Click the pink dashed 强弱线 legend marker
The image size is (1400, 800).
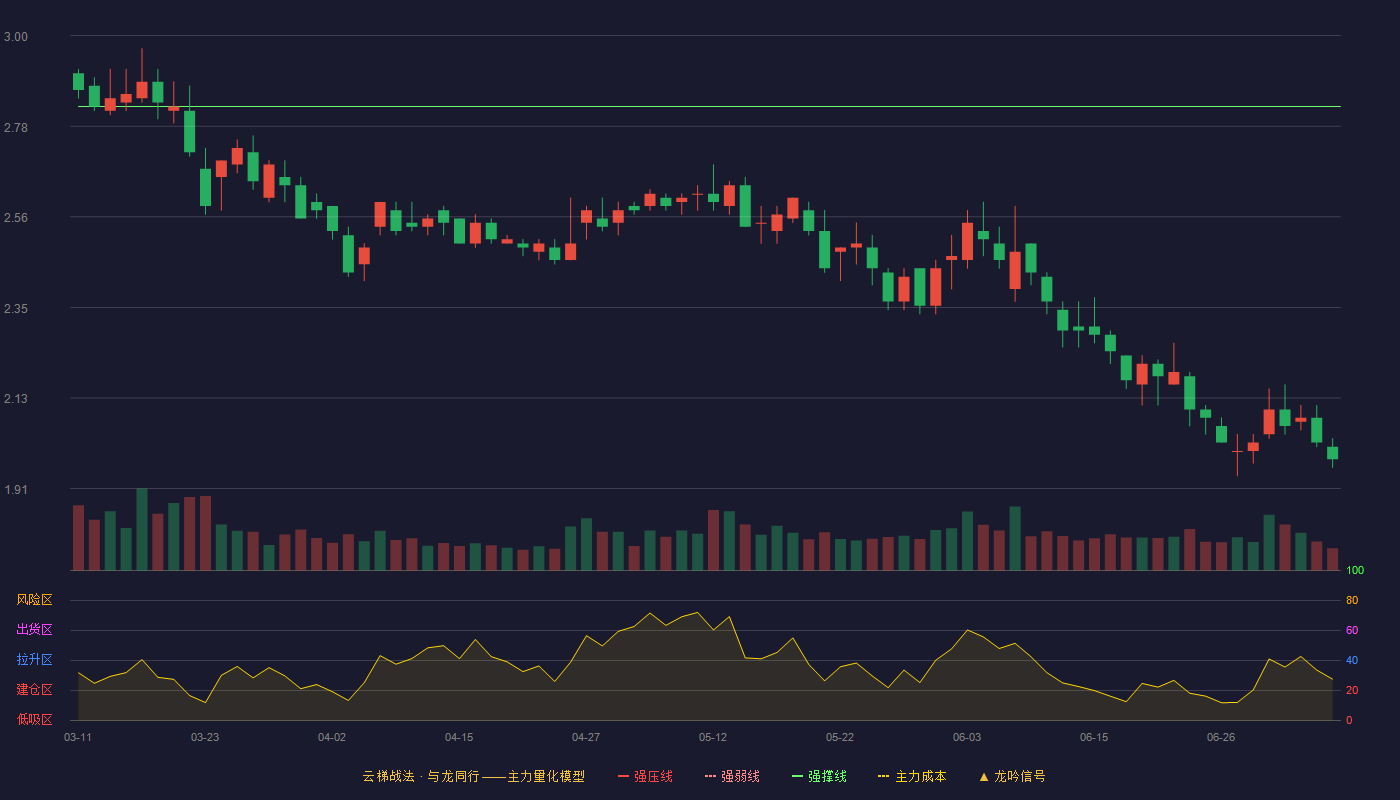(x=710, y=776)
